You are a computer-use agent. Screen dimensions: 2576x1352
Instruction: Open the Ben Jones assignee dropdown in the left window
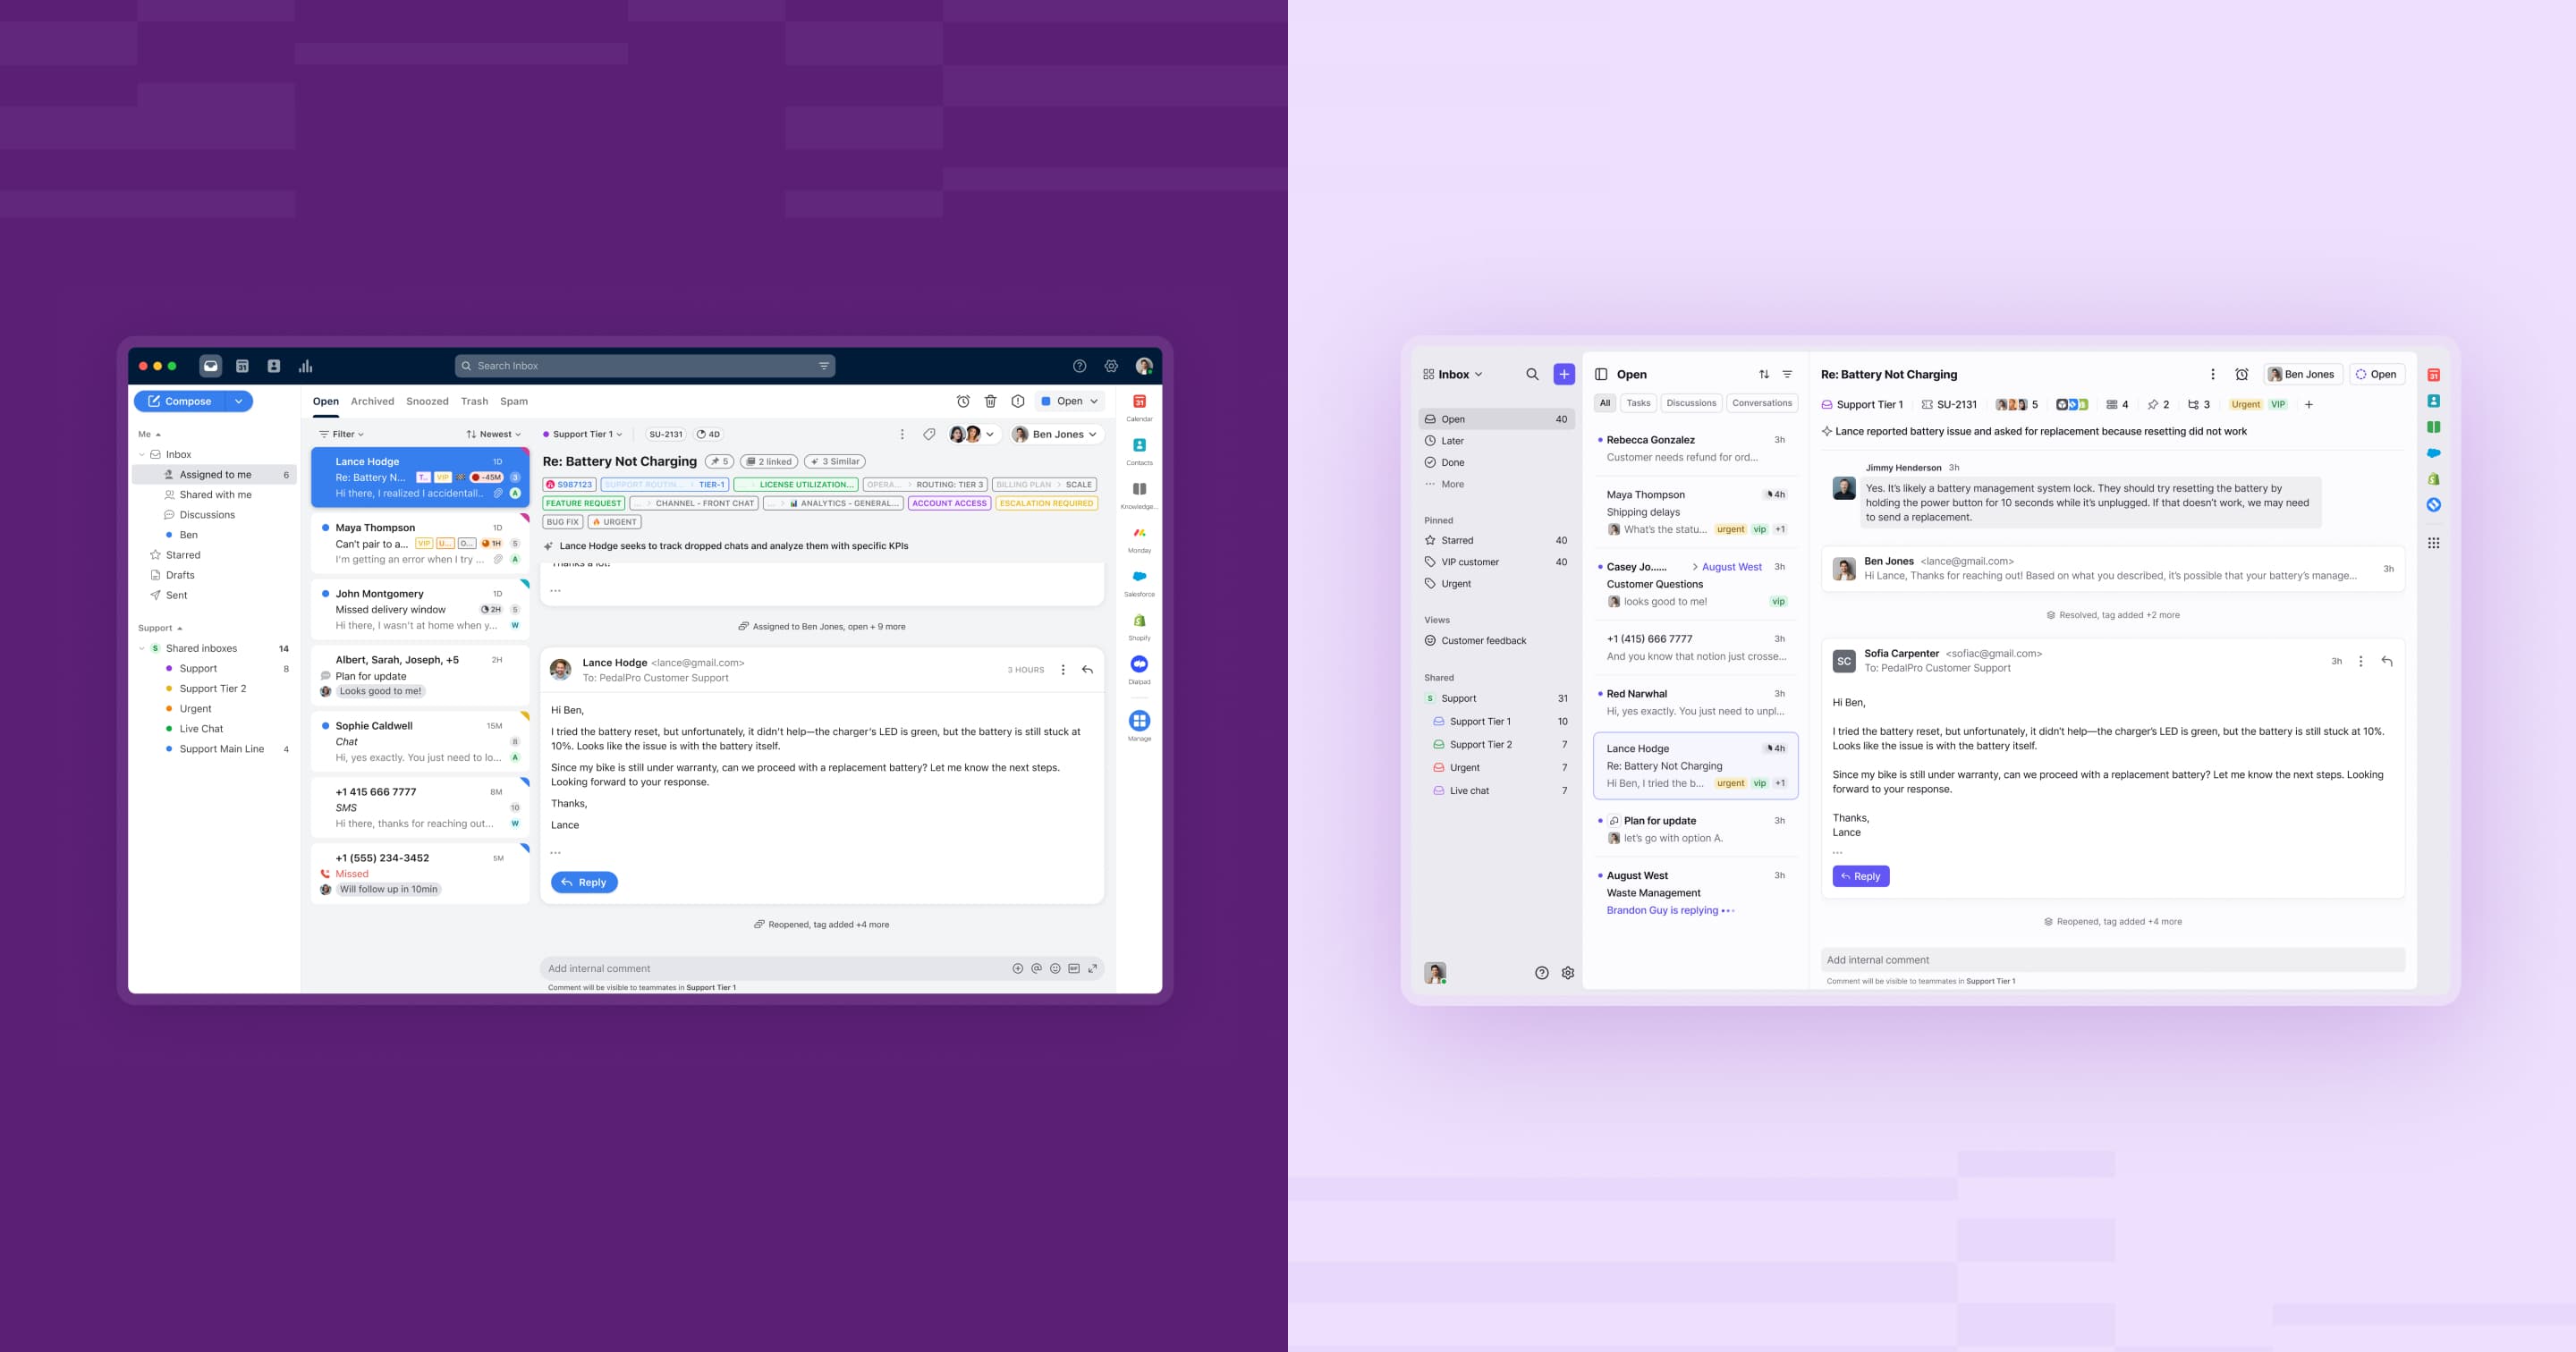tap(1056, 434)
